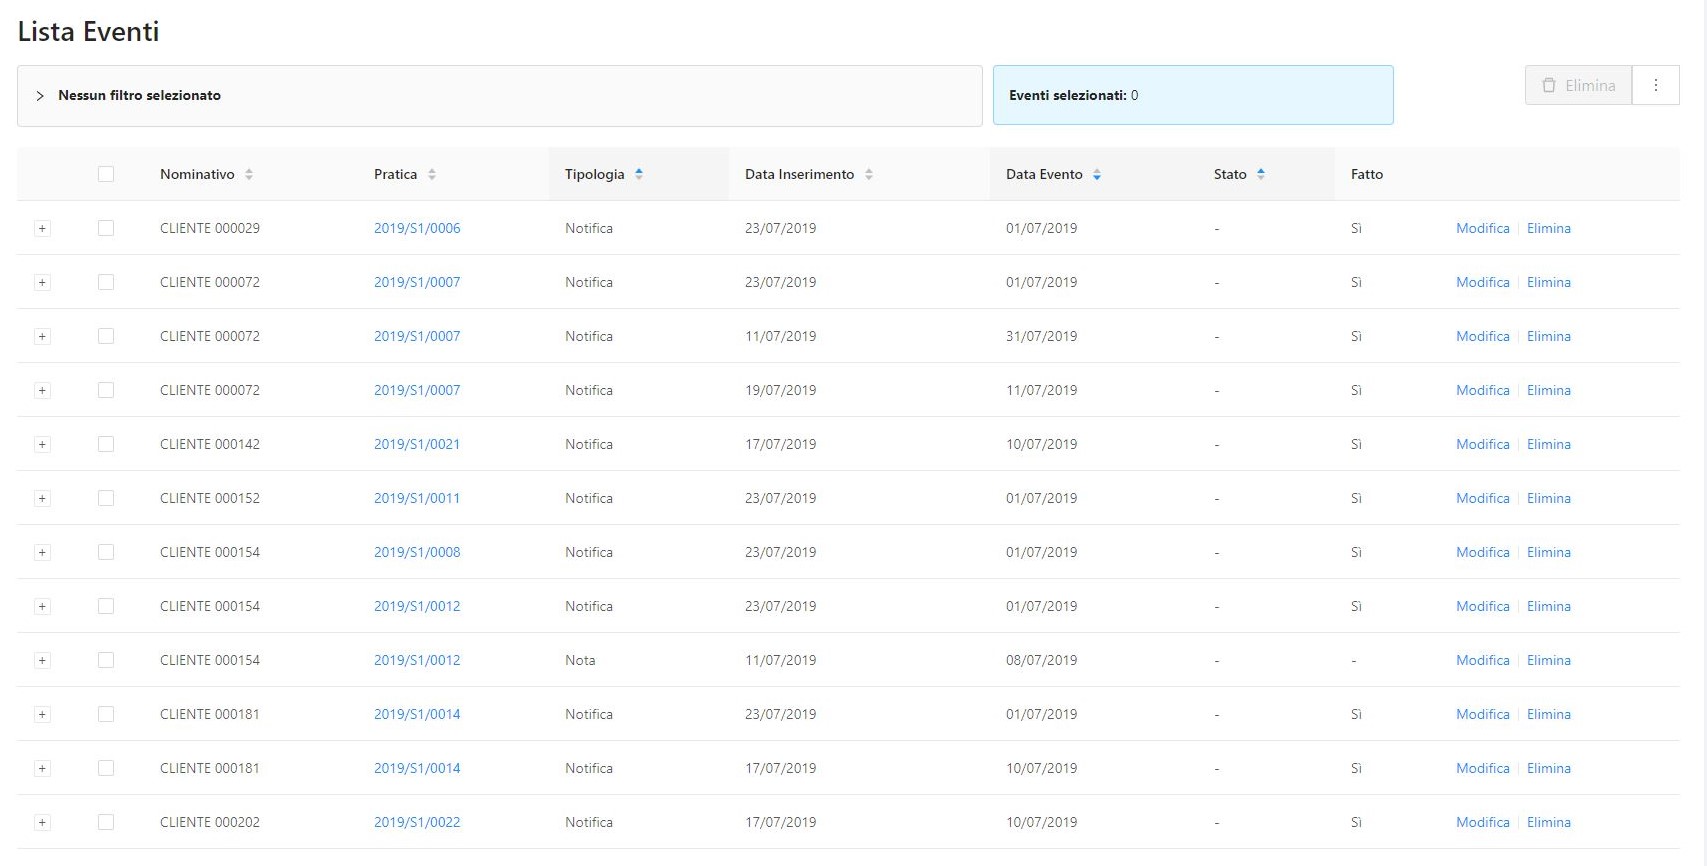Image resolution: width=1707 pixels, height=866 pixels.
Task: Select the CLIENTE 000029 row checkbox
Action: (x=106, y=228)
